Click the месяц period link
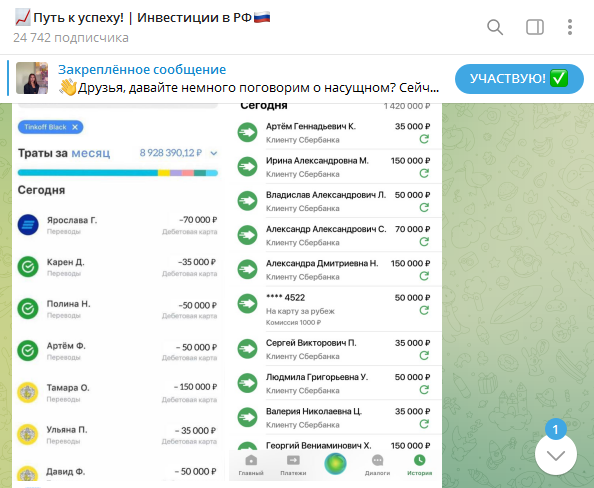594x488 pixels. click(x=91, y=153)
